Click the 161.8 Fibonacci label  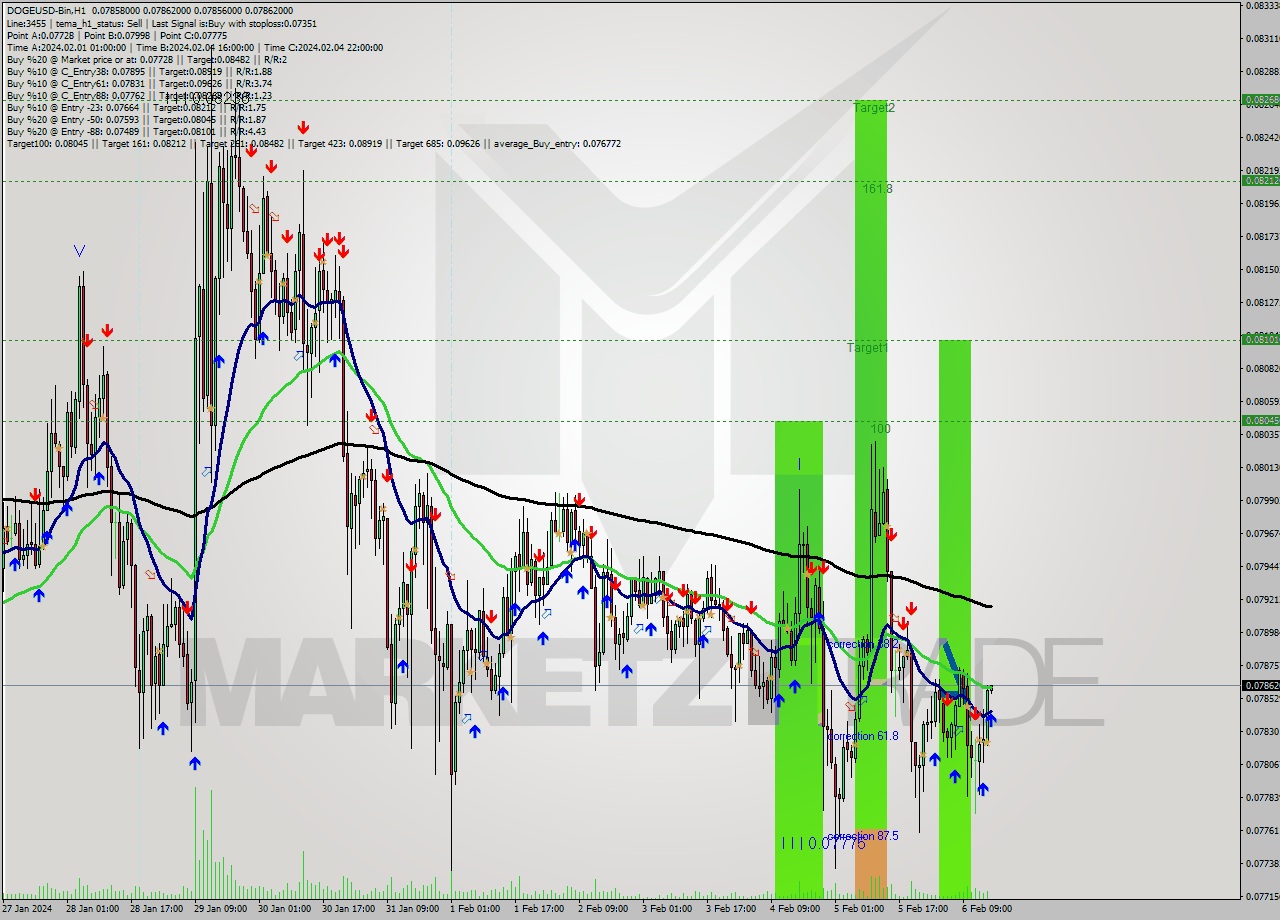tap(877, 188)
